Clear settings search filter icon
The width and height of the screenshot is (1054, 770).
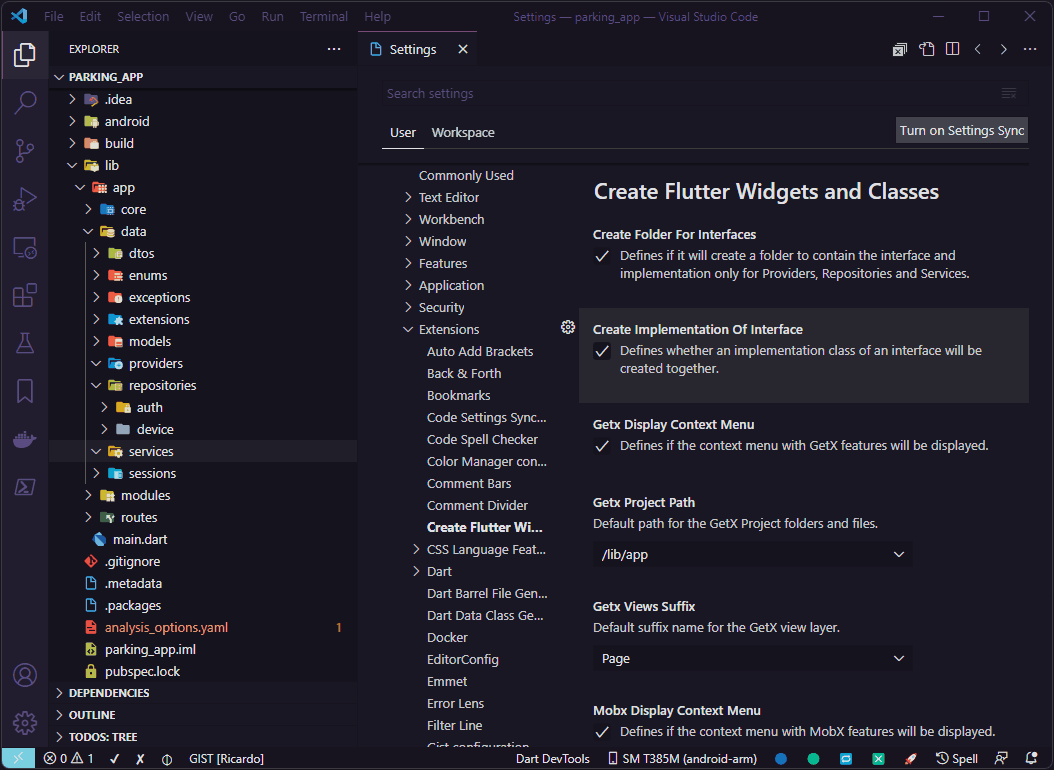coord(1009,93)
